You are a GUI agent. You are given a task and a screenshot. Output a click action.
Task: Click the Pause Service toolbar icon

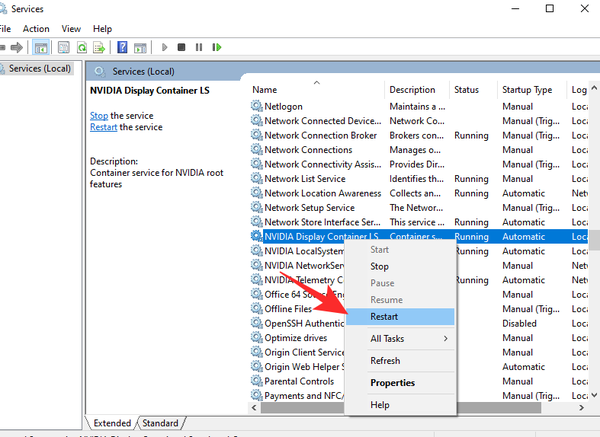pyautogui.click(x=199, y=47)
